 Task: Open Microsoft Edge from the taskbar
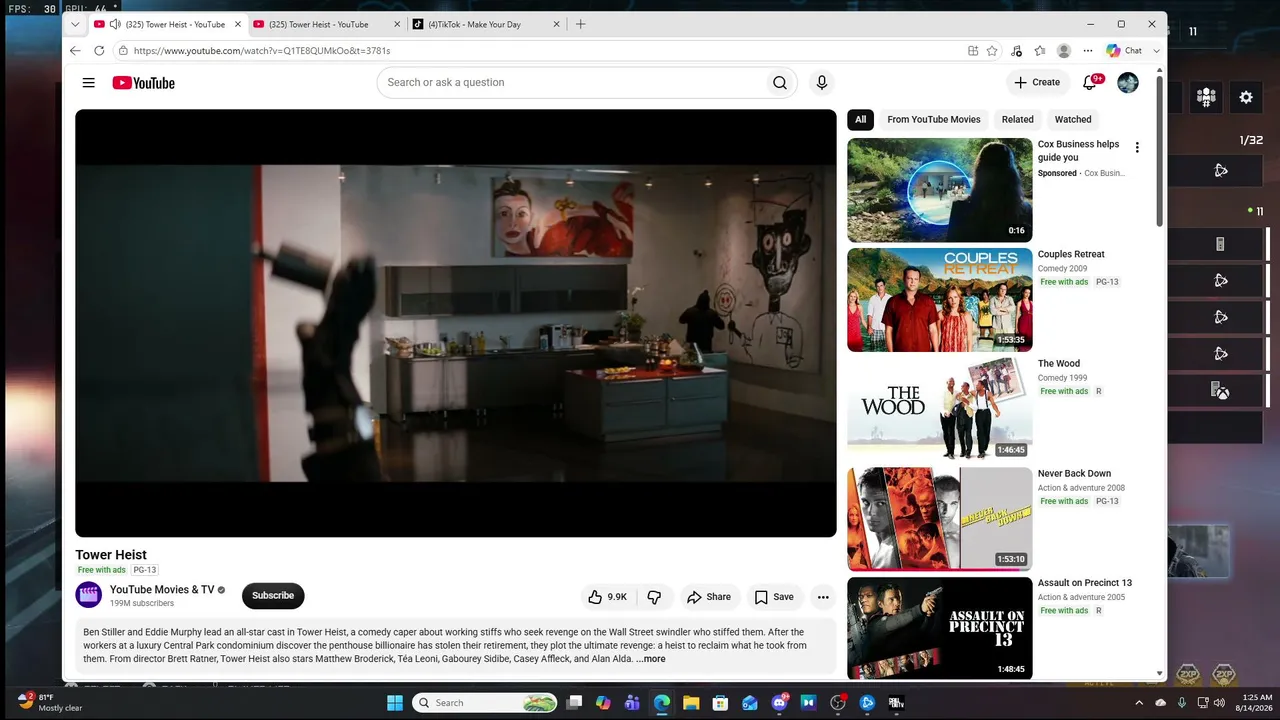click(x=662, y=703)
